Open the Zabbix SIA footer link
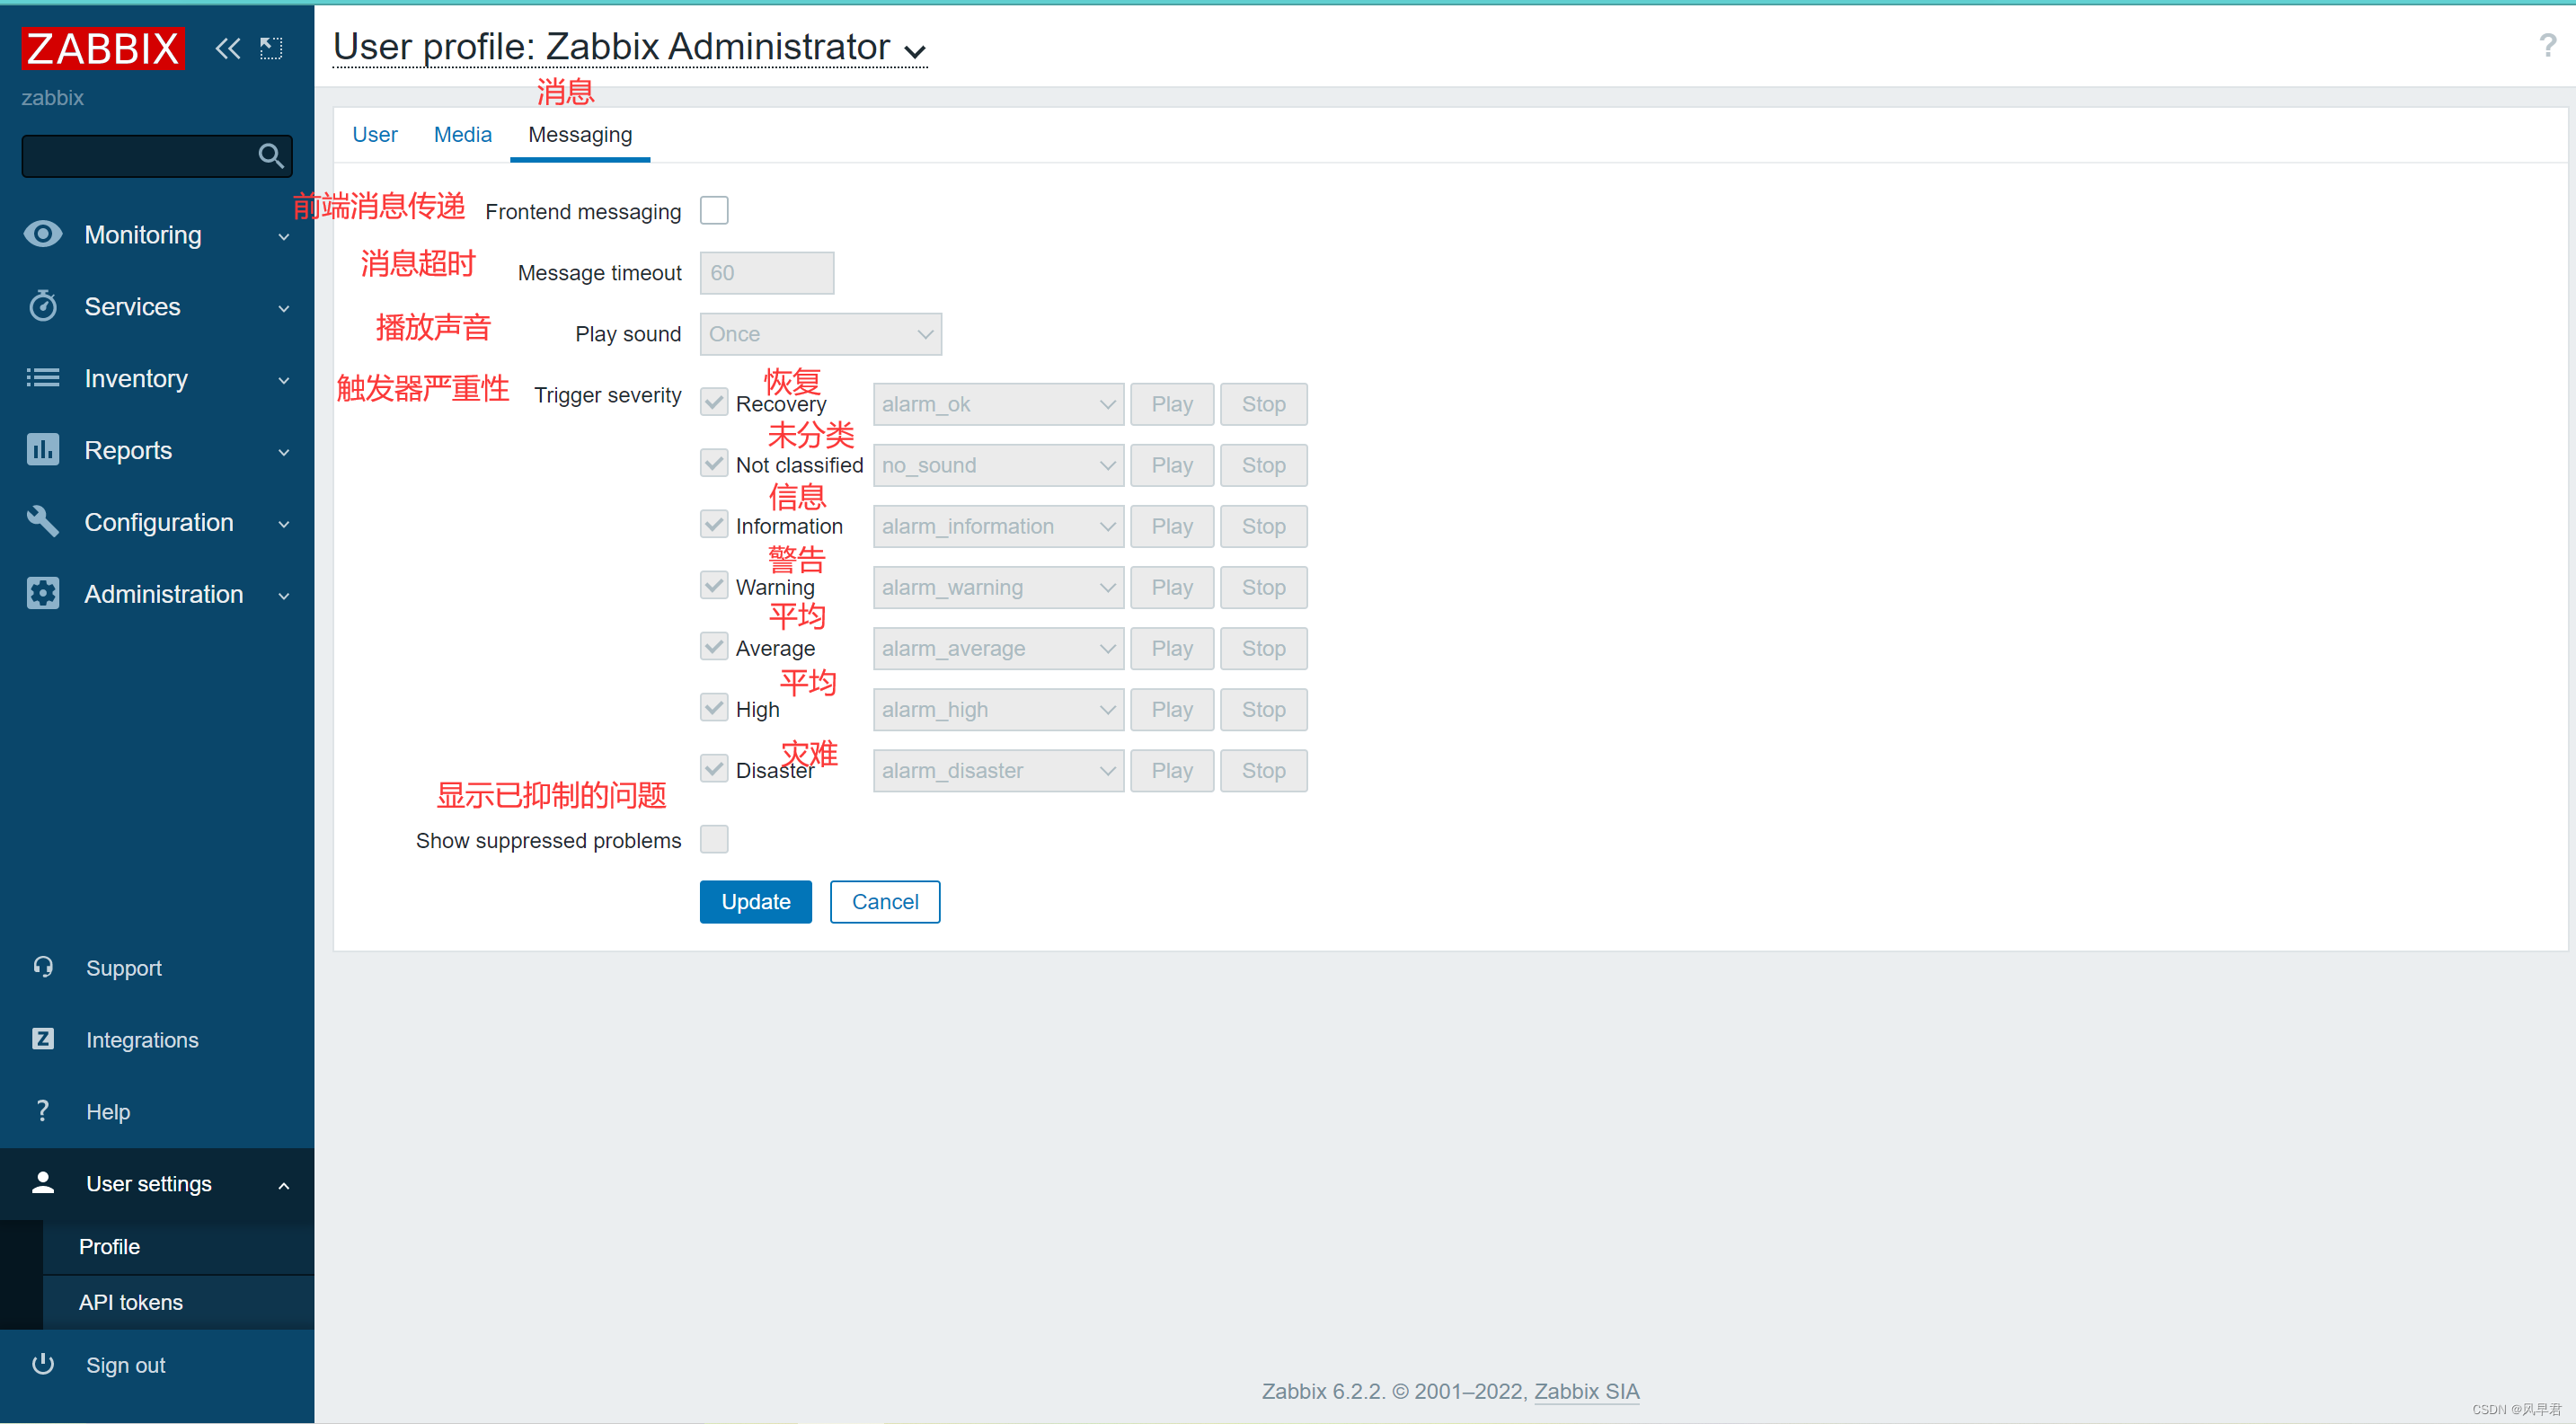Image resolution: width=2576 pixels, height=1424 pixels. pyautogui.click(x=1586, y=1391)
